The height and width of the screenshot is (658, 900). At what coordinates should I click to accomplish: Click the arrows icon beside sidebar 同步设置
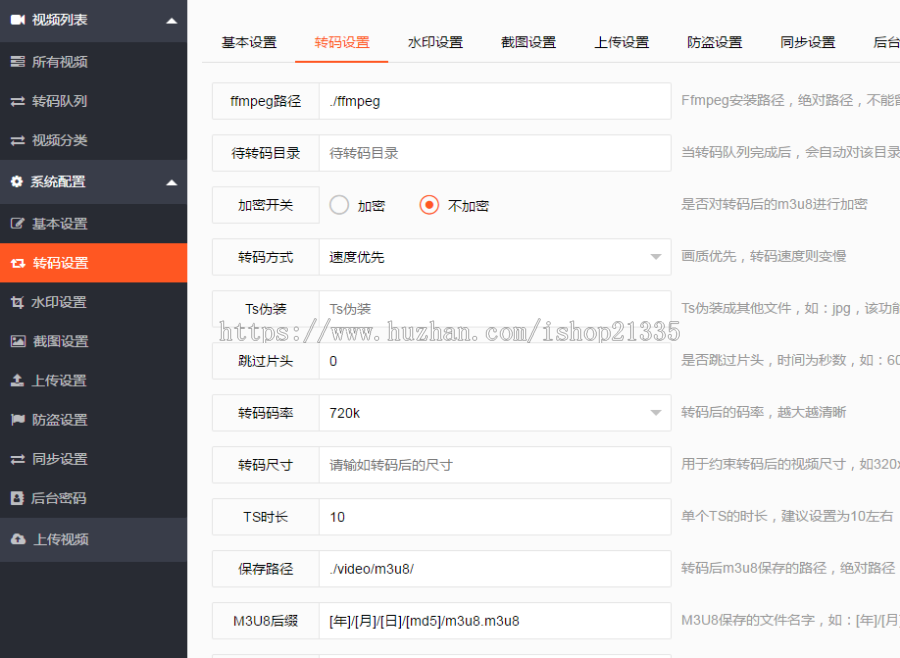pos(18,459)
